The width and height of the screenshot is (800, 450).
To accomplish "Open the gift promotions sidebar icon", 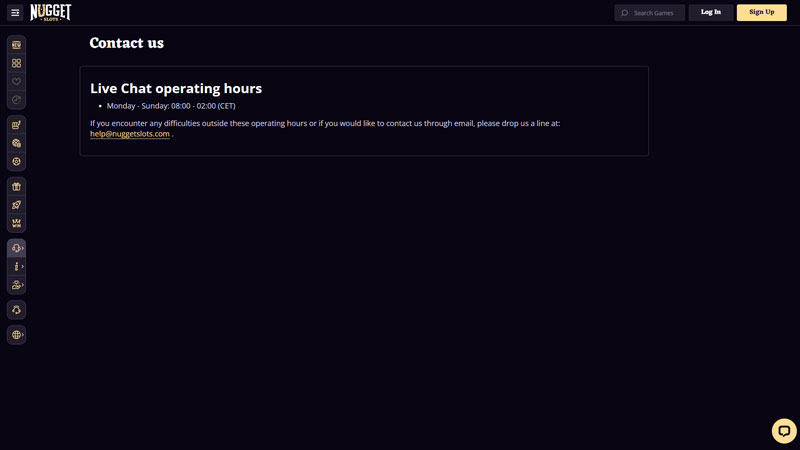I will tap(16, 186).
